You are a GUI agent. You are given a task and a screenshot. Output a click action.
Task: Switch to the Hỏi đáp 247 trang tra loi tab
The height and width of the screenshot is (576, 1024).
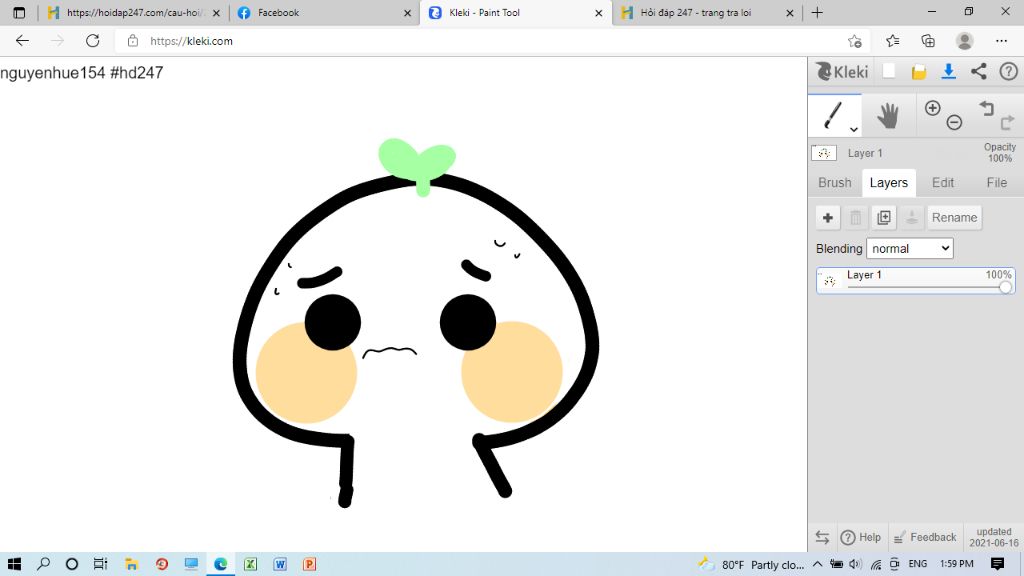coord(707,12)
